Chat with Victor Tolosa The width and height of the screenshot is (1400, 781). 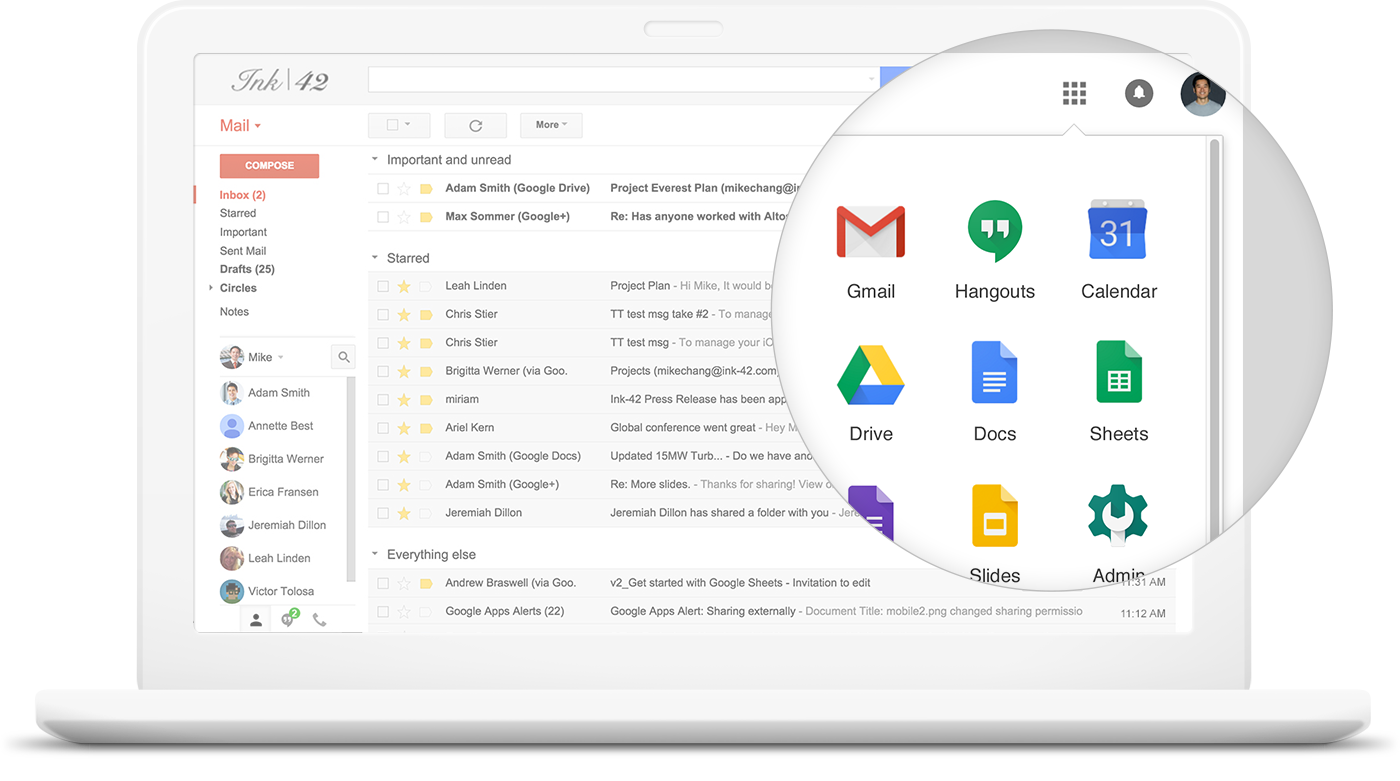pyautogui.click(x=281, y=591)
